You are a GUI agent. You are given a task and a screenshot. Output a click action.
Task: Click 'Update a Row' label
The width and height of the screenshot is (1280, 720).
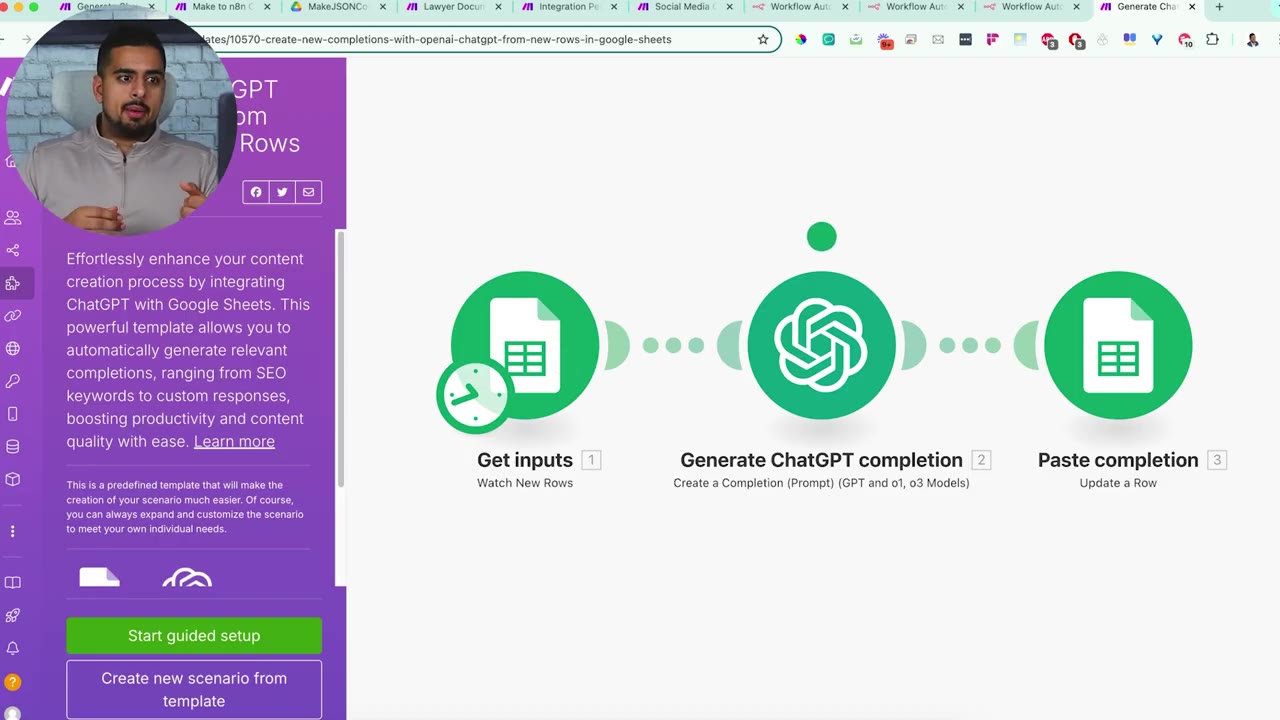click(1118, 483)
